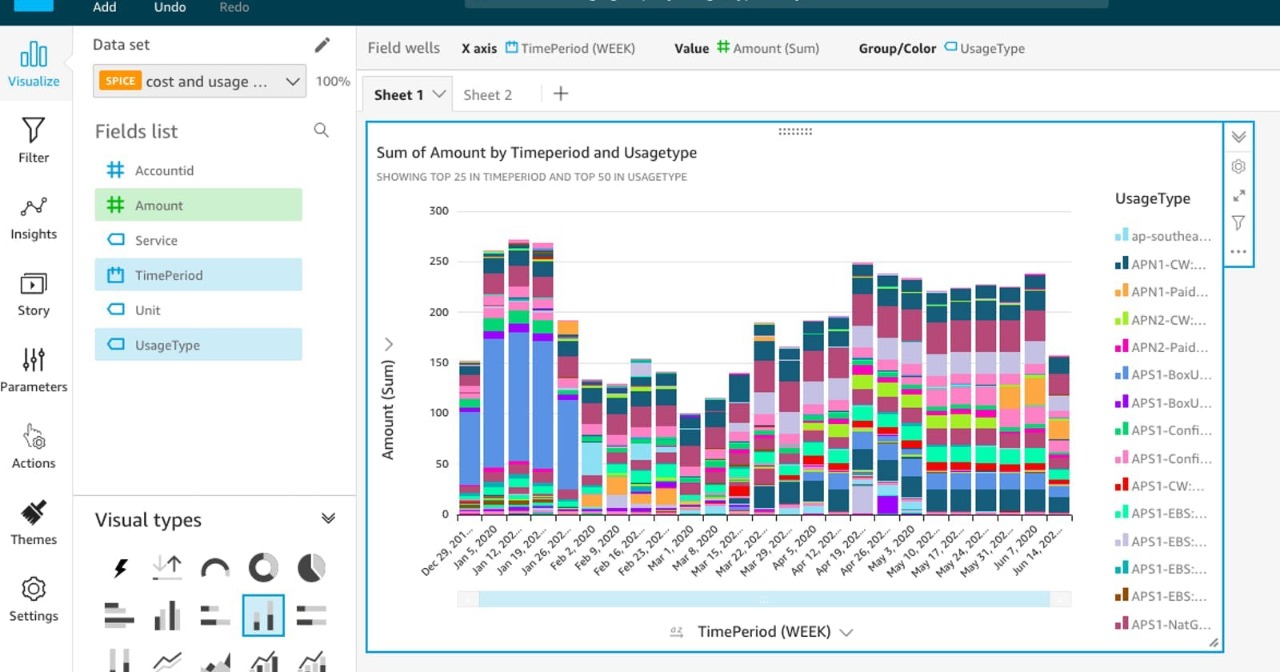The width and height of the screenshot is (1280, 672).
Task: Expand the TimePeriod (WEEK) axis menu
Action: point(846,632)
